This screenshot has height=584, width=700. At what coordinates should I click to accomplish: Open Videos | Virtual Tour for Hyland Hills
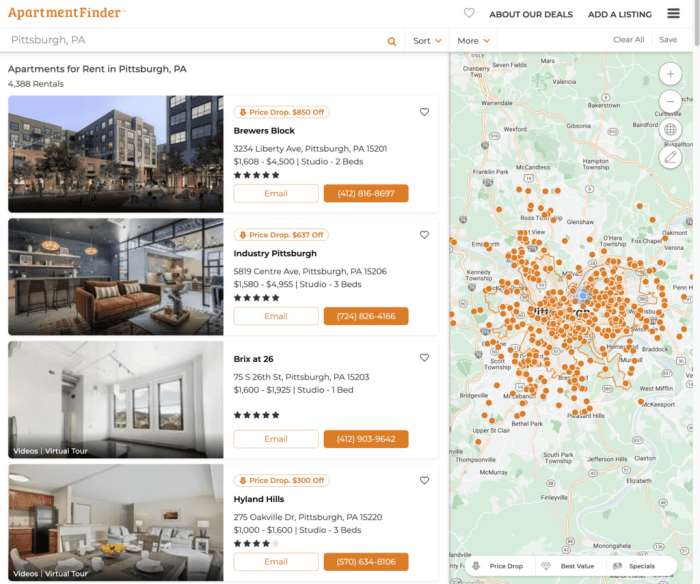tap(50, 574)
